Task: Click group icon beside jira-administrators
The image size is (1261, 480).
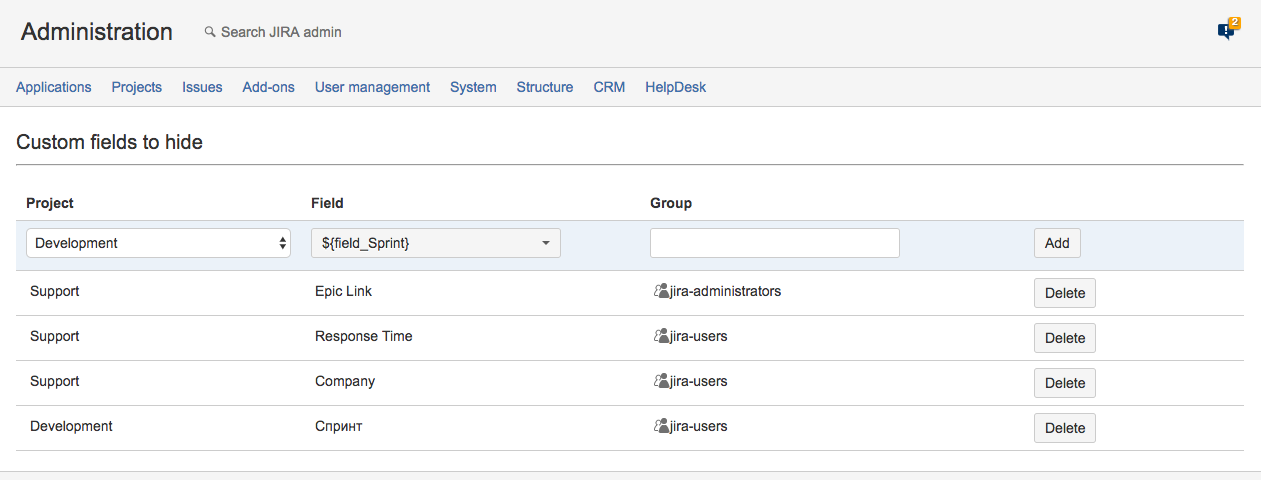Action: tap(660, 292)
